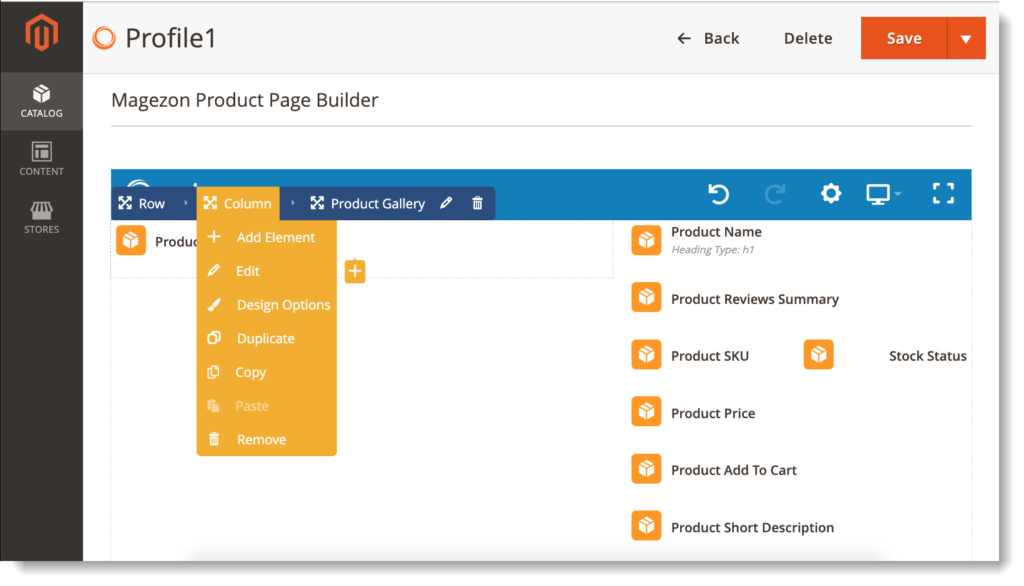Choose Remove from the column menu
Viewport: 1024px width, 586px height.
[266, 440]
